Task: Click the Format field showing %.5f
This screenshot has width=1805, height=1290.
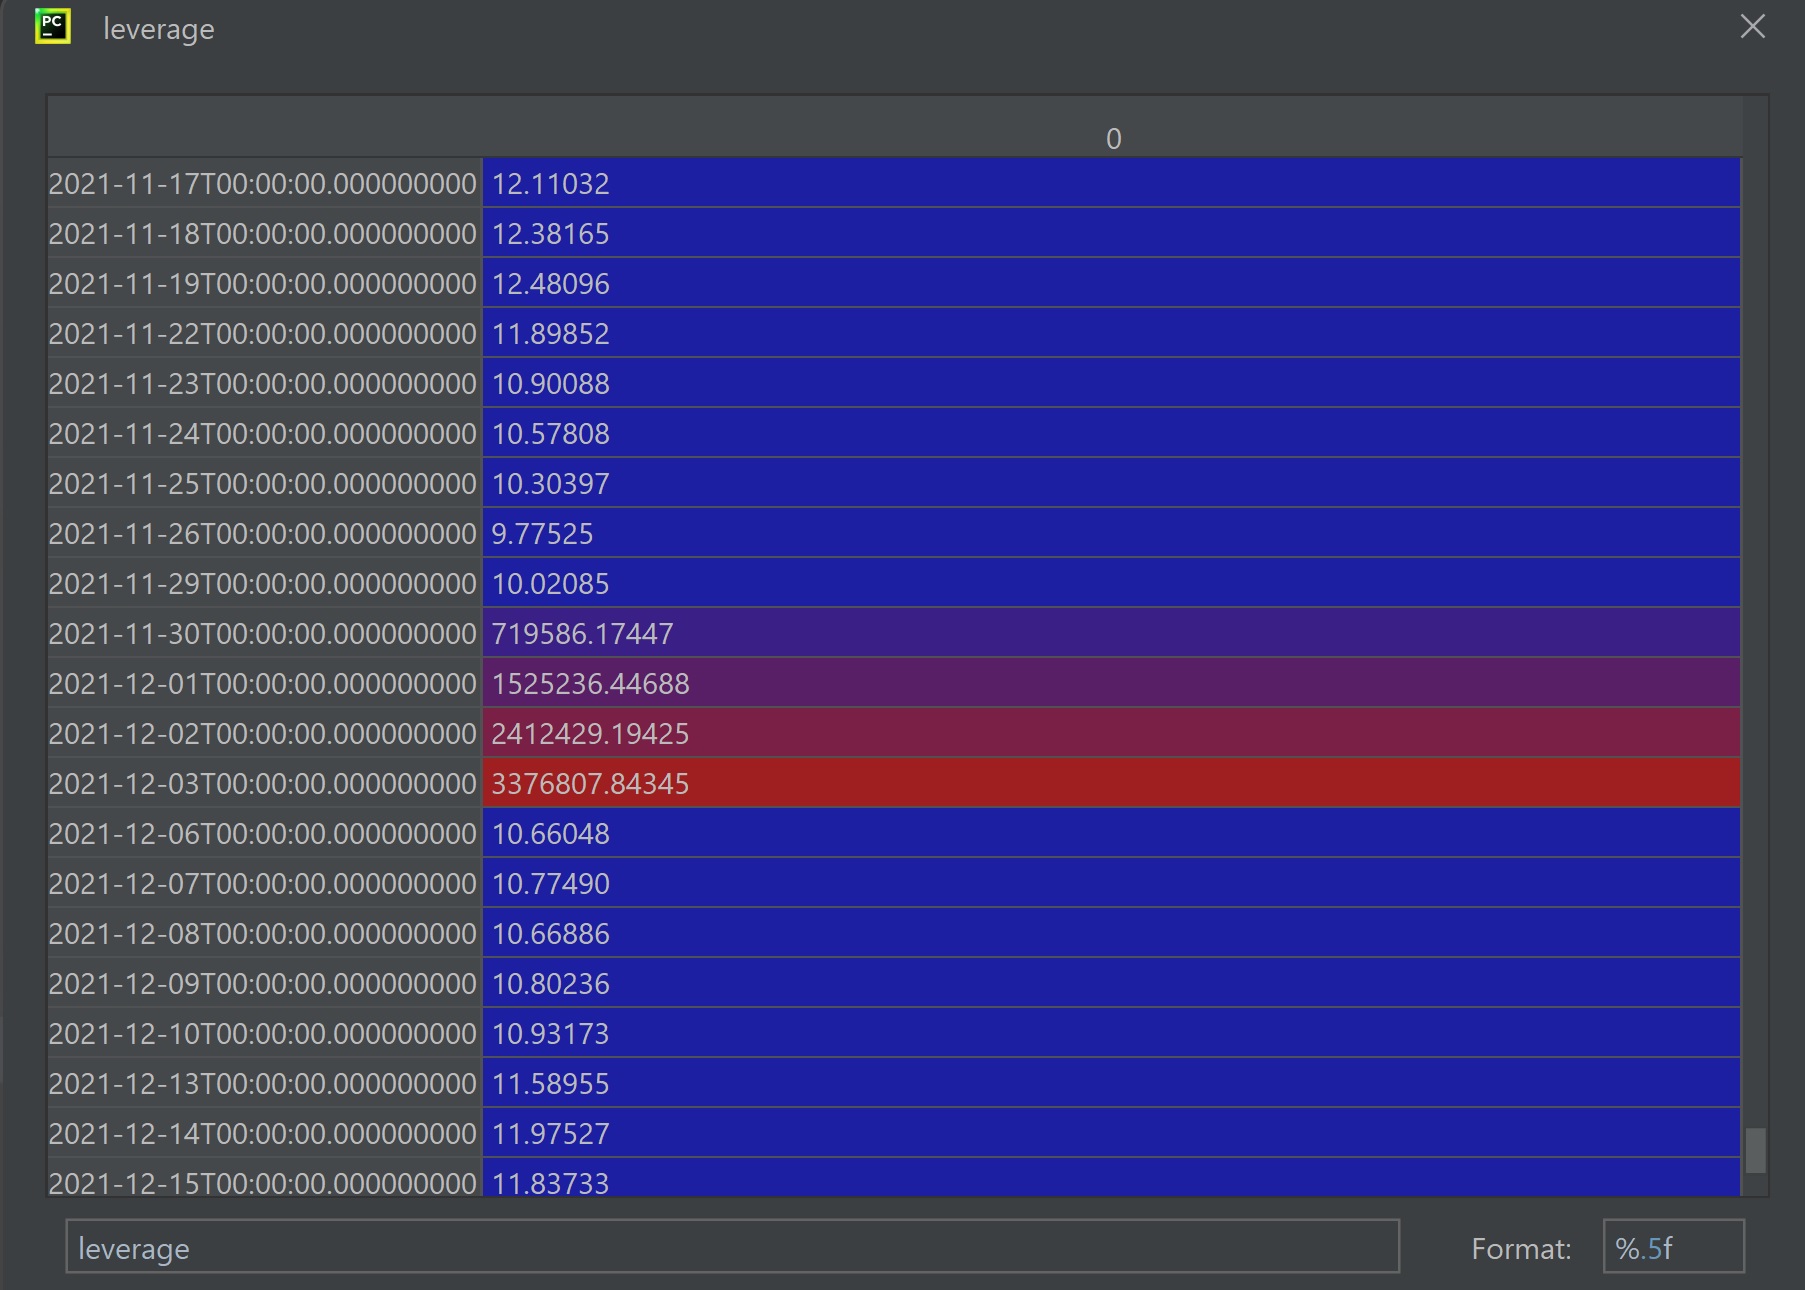Action: 1674,1247
